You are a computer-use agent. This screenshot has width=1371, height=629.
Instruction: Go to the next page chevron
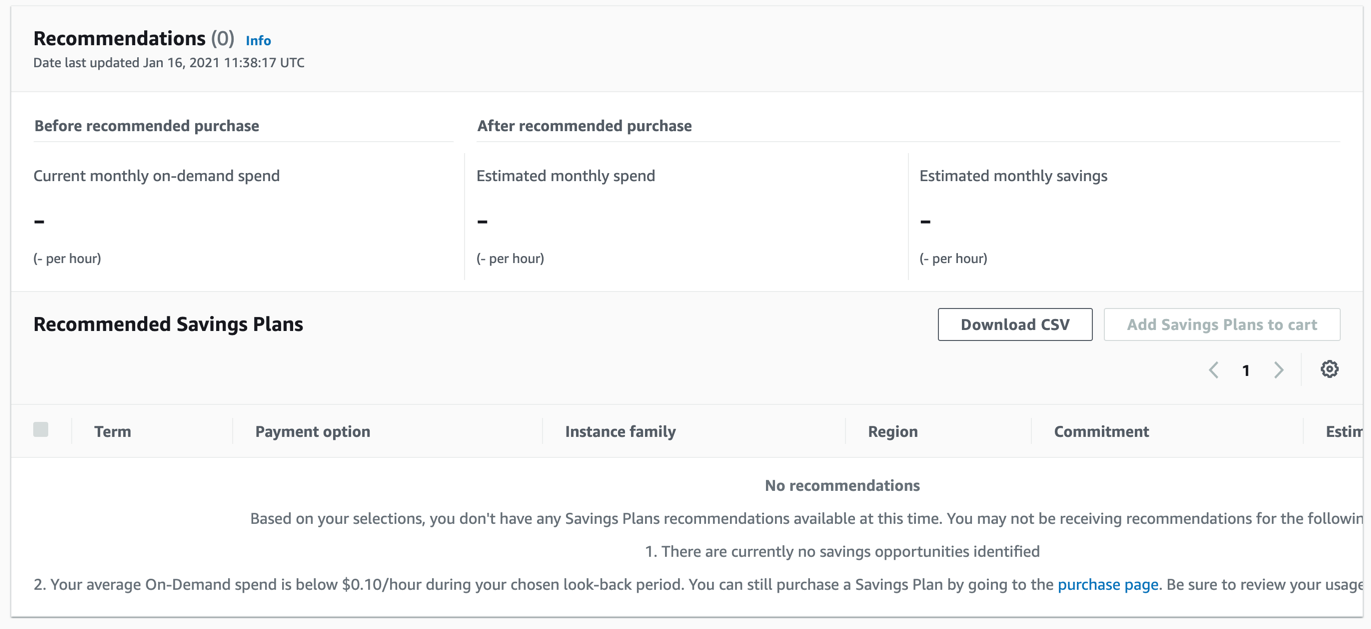click(1279, 369)
